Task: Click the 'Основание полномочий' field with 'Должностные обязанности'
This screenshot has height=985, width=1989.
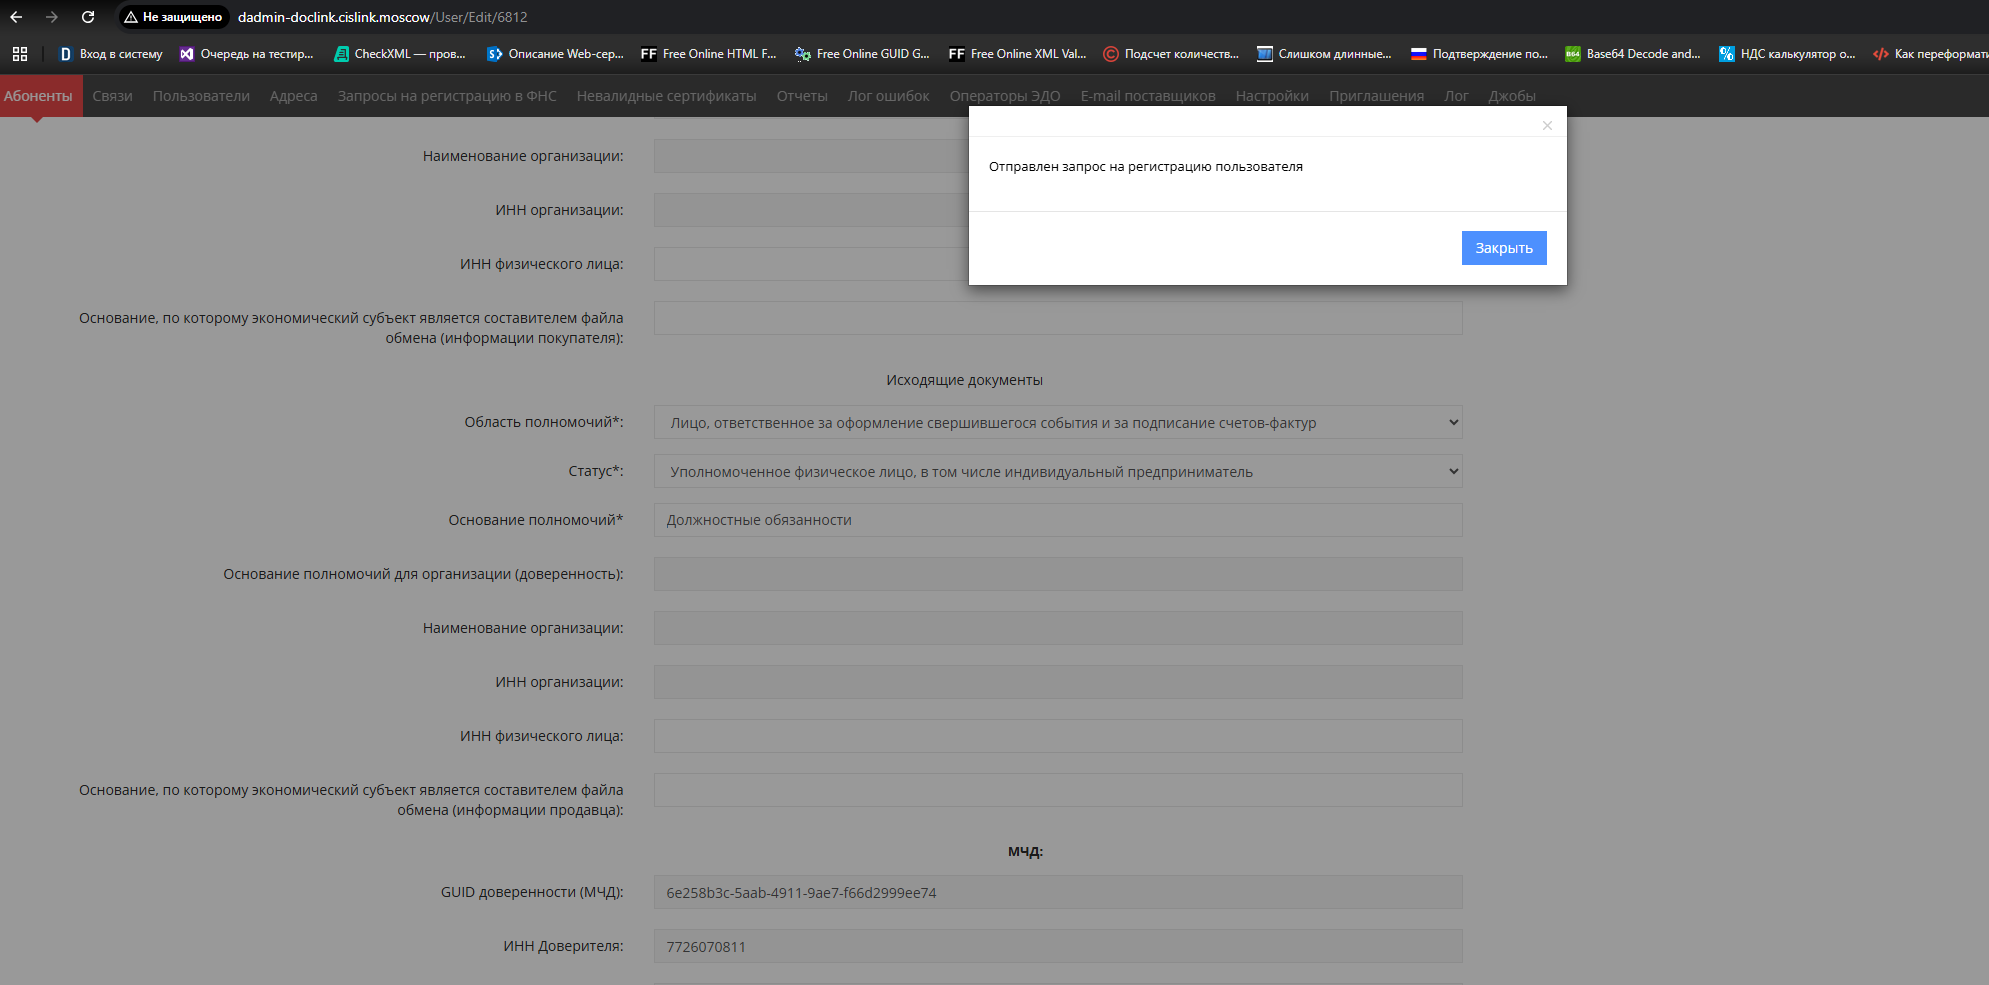Action: point(1058,520)
